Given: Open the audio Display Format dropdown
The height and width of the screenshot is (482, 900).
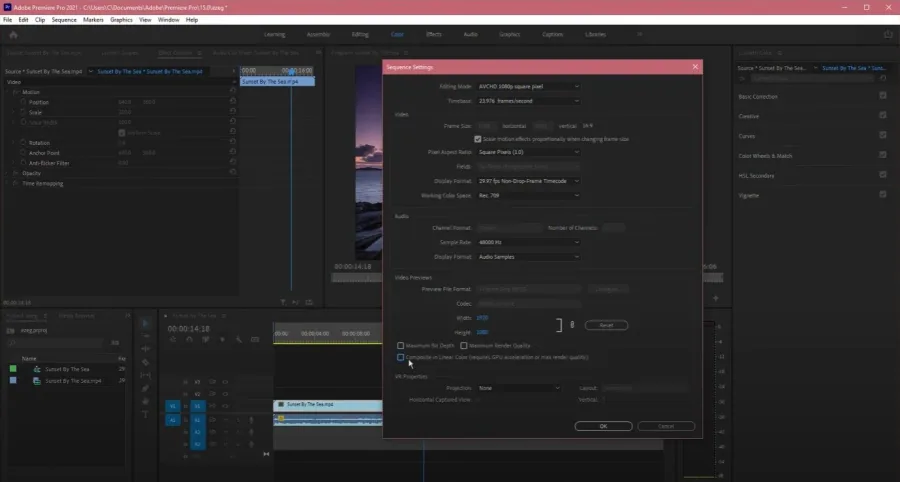Looking at the screenshot, I should pyautogui.click(x=528, y=256).
